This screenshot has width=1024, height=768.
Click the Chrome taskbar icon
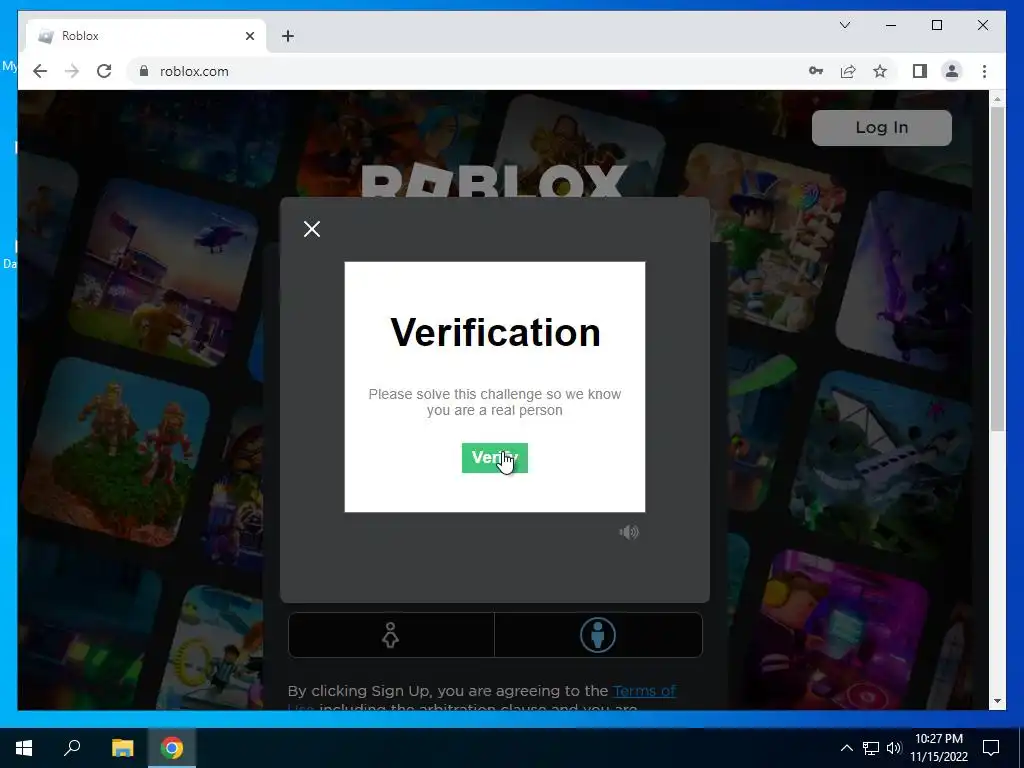click(x=172, y=748)
